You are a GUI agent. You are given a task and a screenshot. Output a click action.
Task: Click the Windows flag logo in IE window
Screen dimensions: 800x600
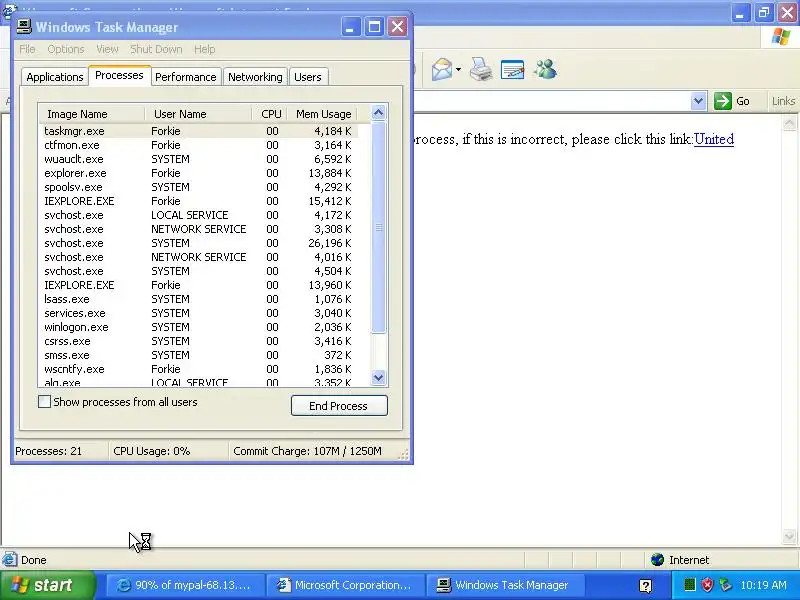(781, 37)
